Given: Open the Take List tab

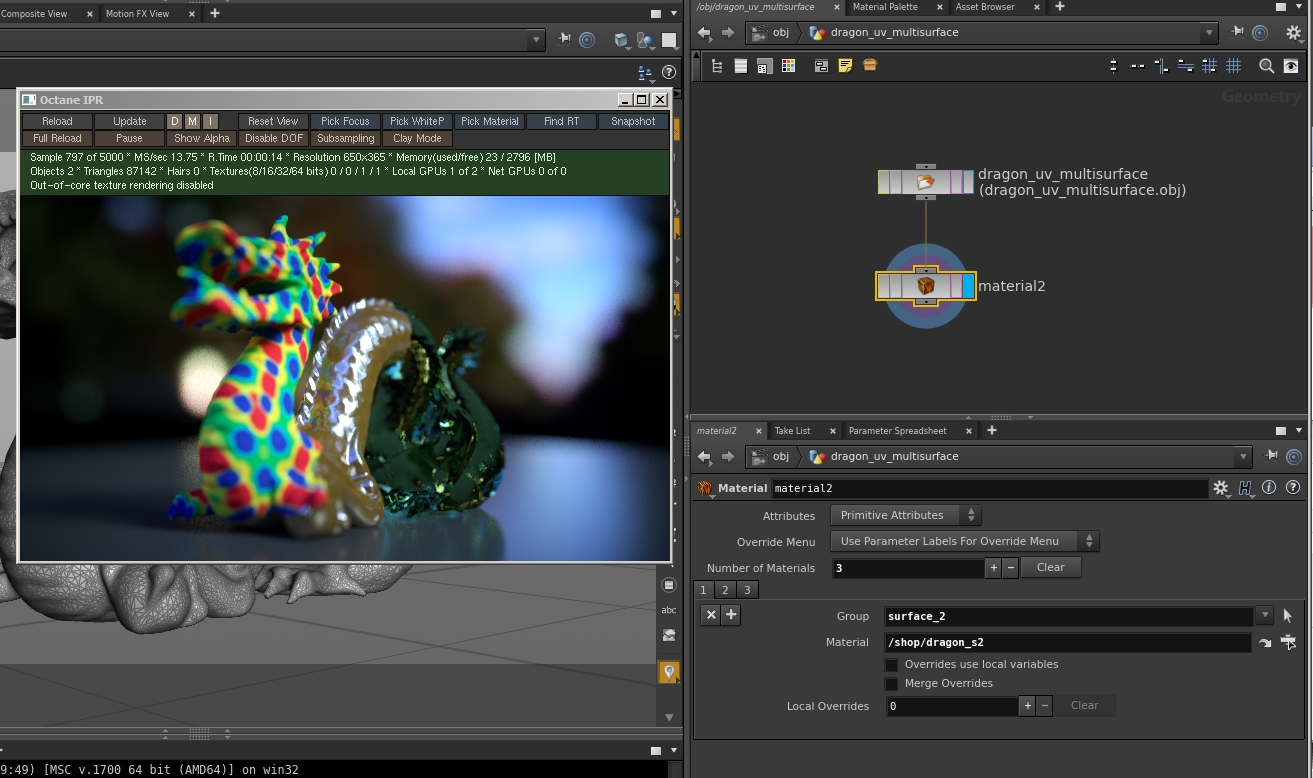Looking at the screenshot, I should (x=792, y=431).
